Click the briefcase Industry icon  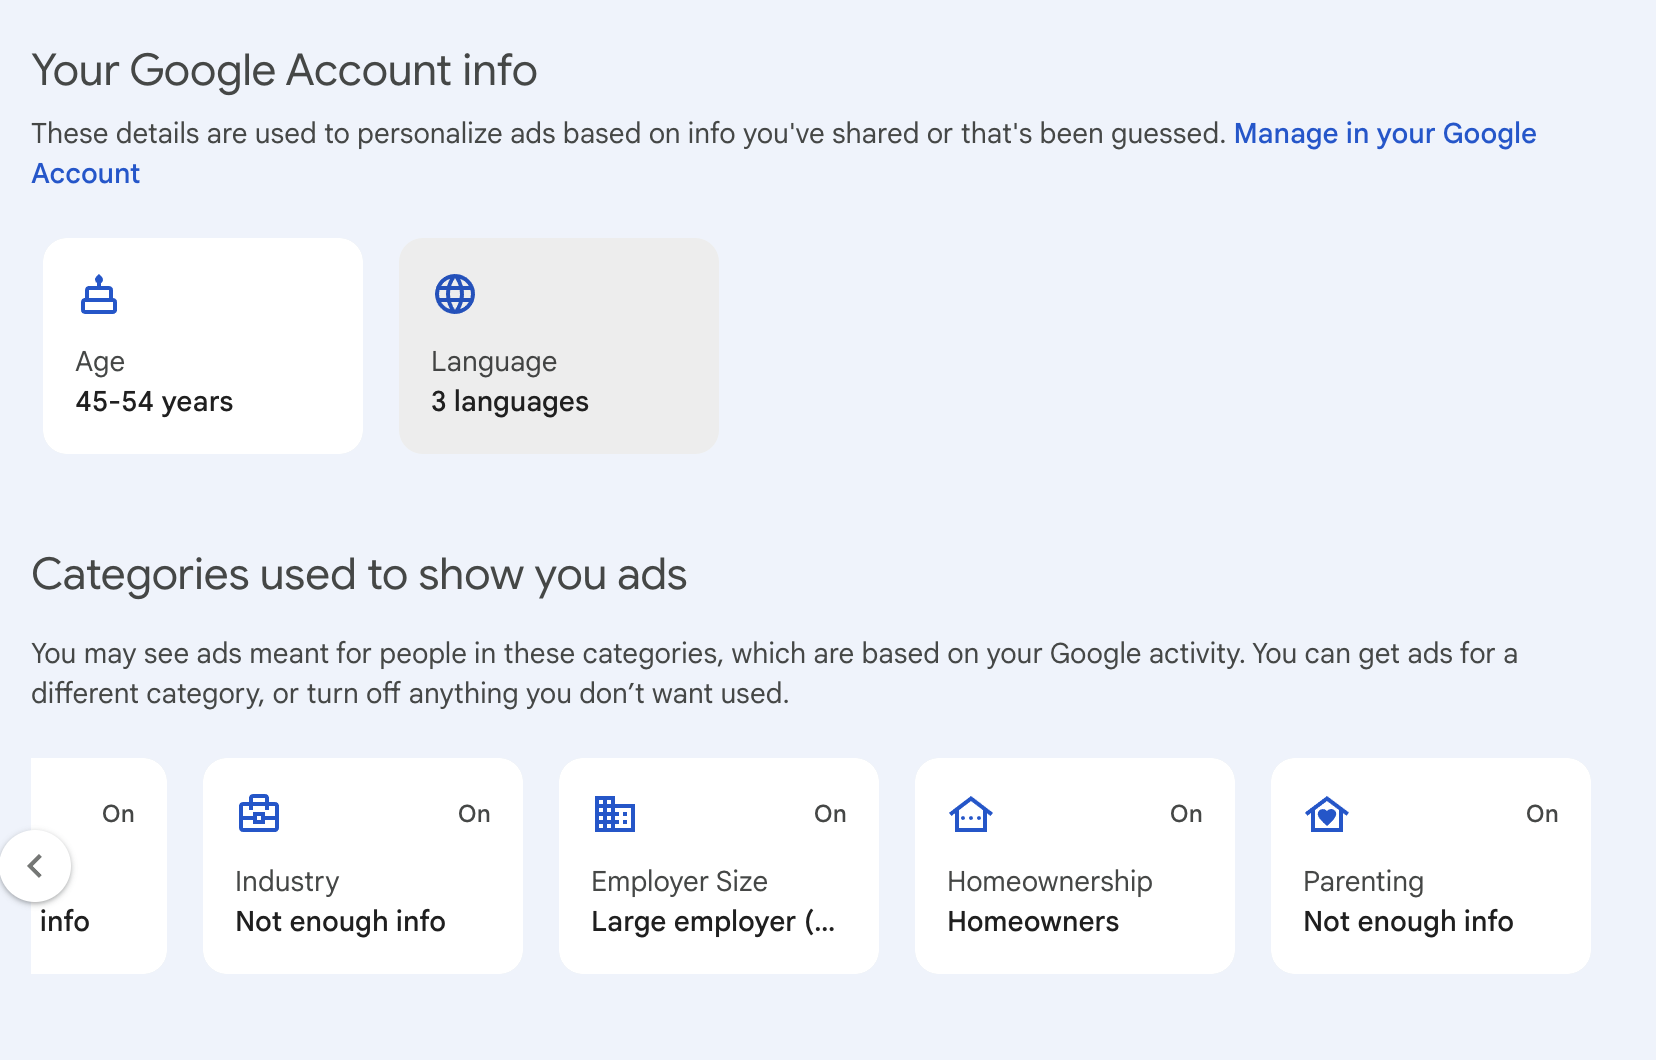[x=259, y=814]
